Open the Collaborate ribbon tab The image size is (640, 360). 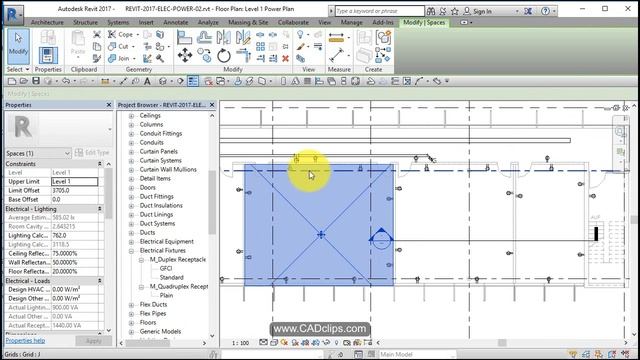(293, 22)
